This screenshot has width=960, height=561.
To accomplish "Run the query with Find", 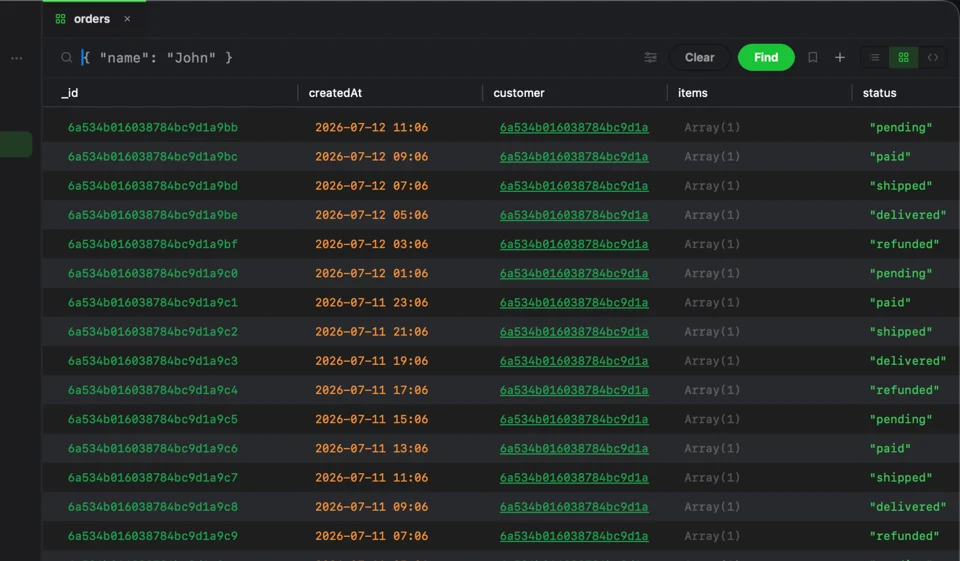I will pos(766,58).
